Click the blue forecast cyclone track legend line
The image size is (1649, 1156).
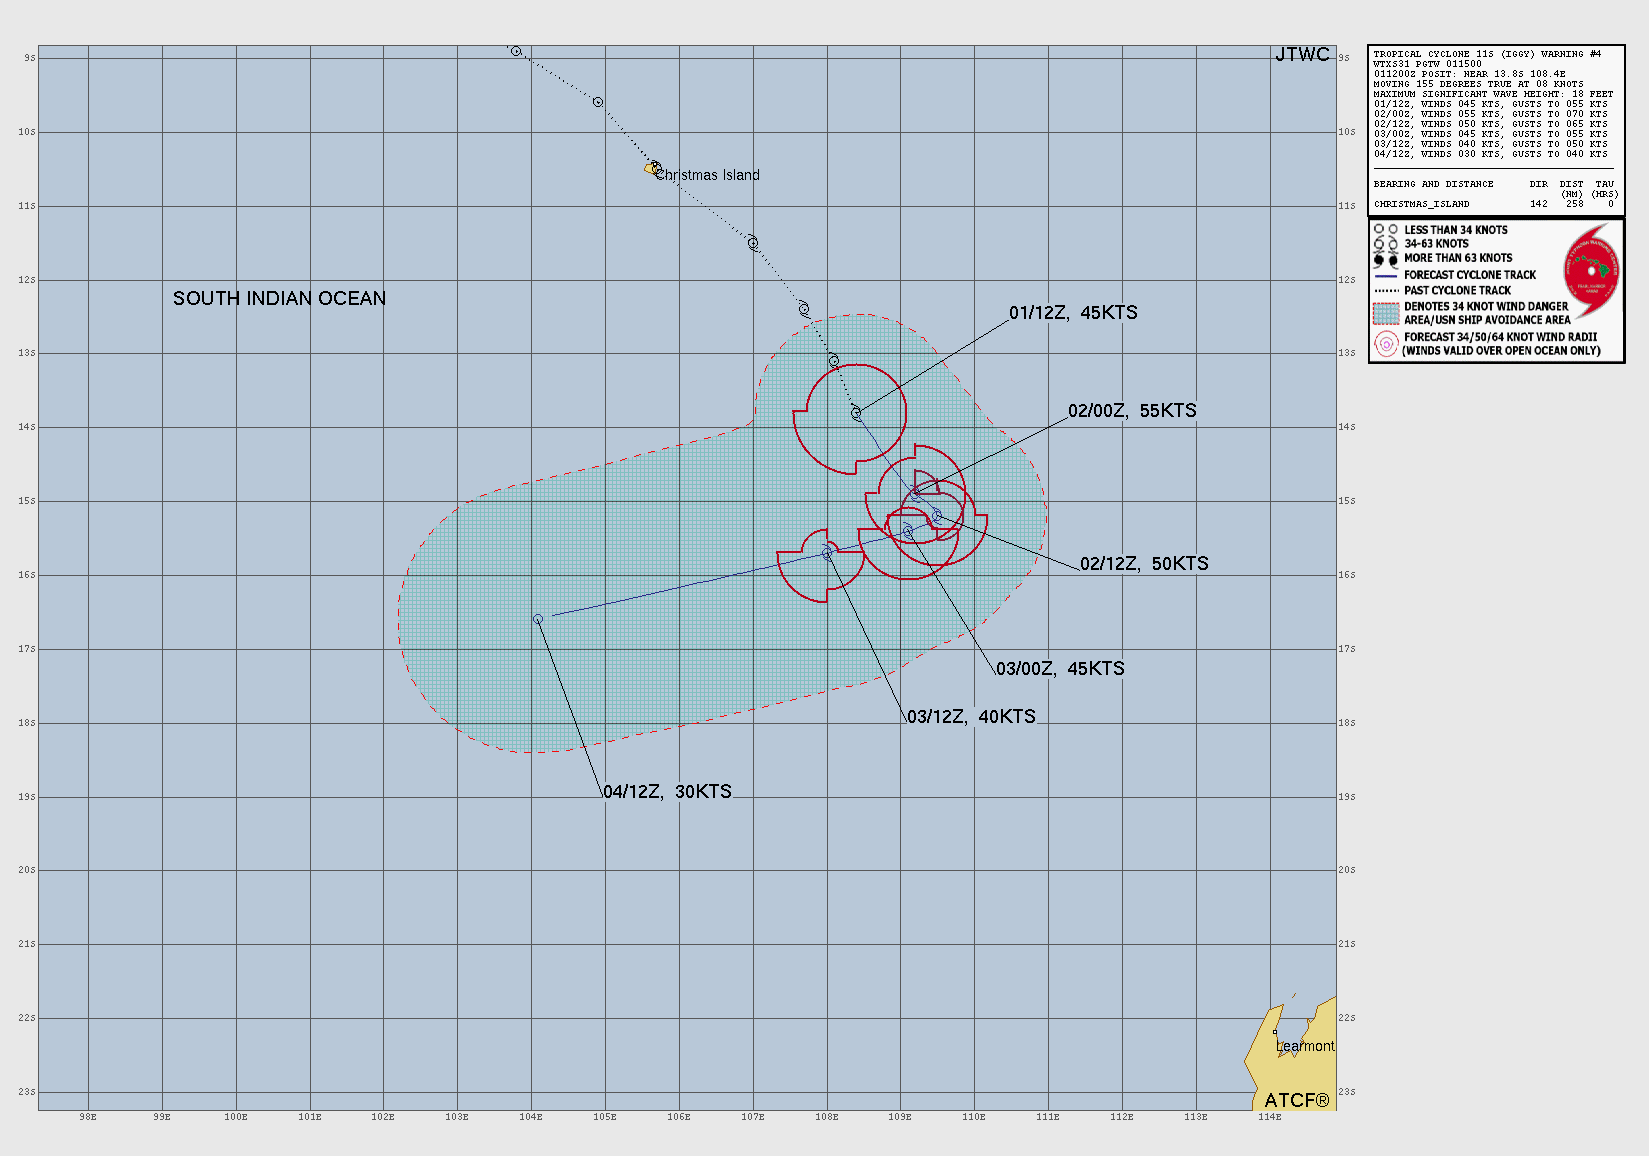coord(1385,275)
